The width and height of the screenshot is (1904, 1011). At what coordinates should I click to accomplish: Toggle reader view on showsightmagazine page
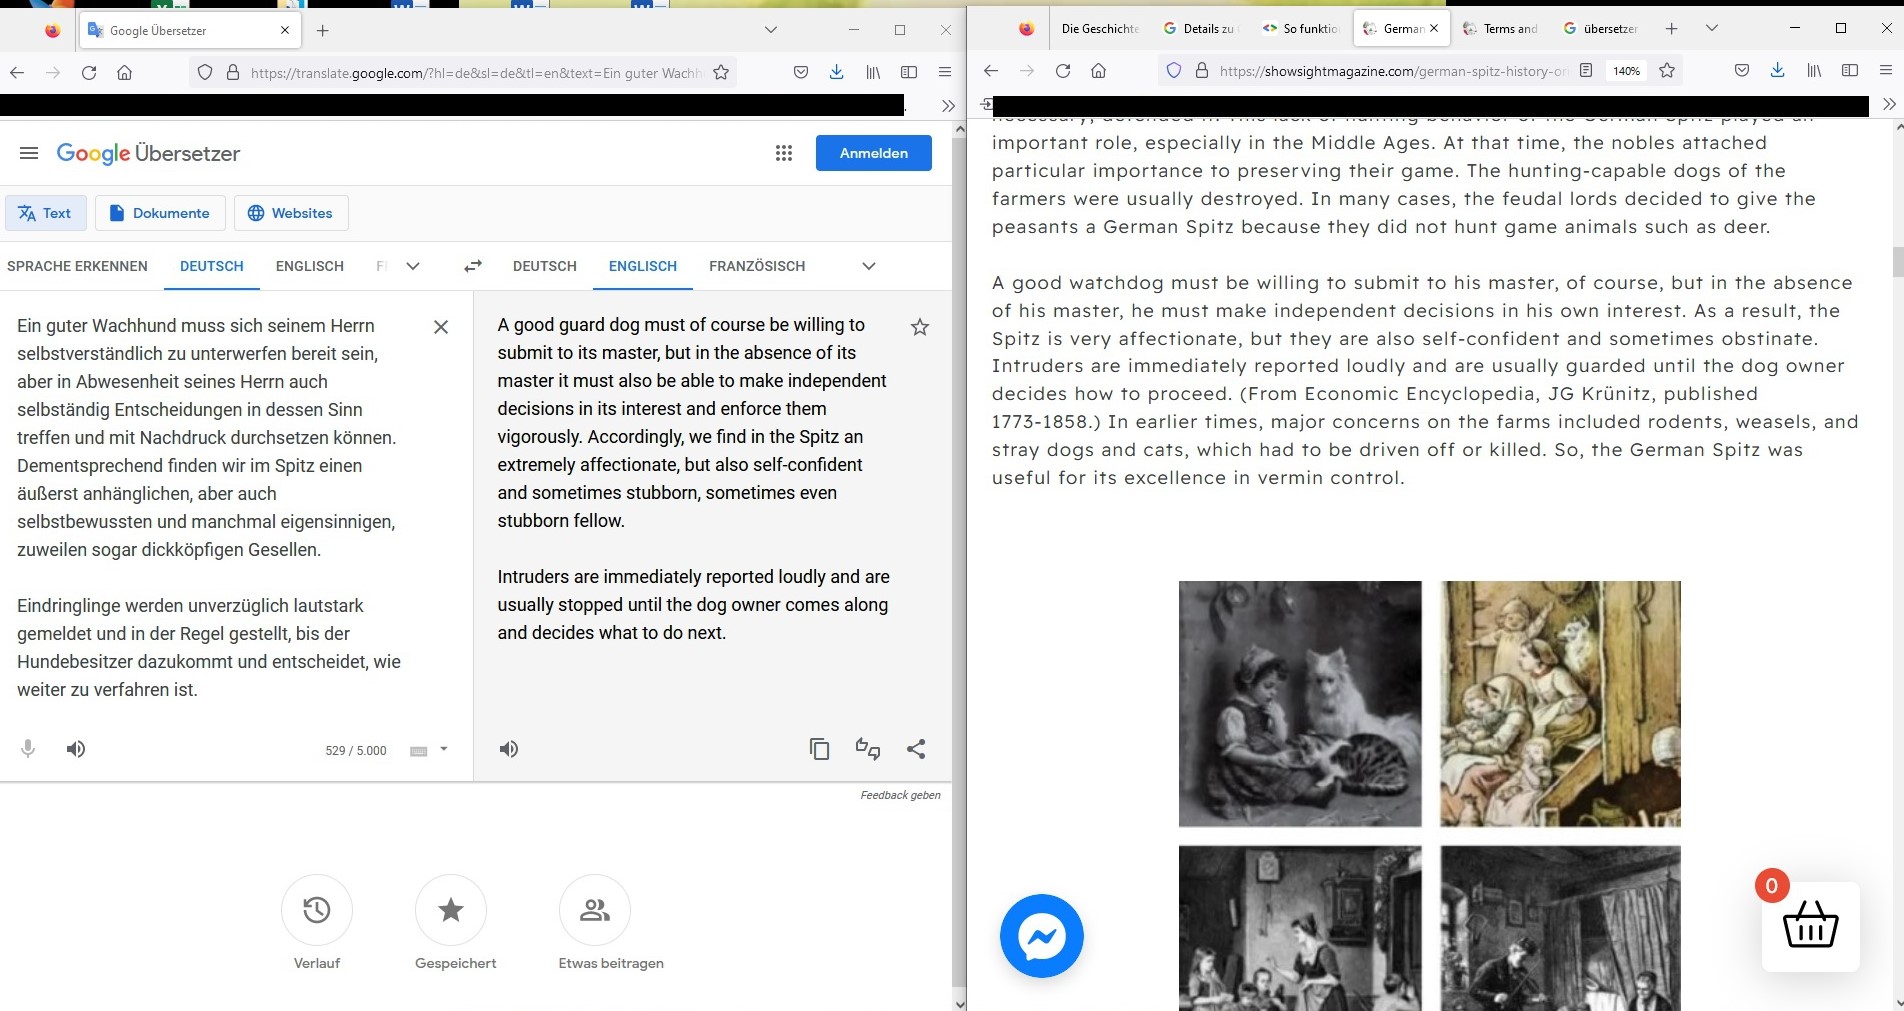tap(1585, 71)
